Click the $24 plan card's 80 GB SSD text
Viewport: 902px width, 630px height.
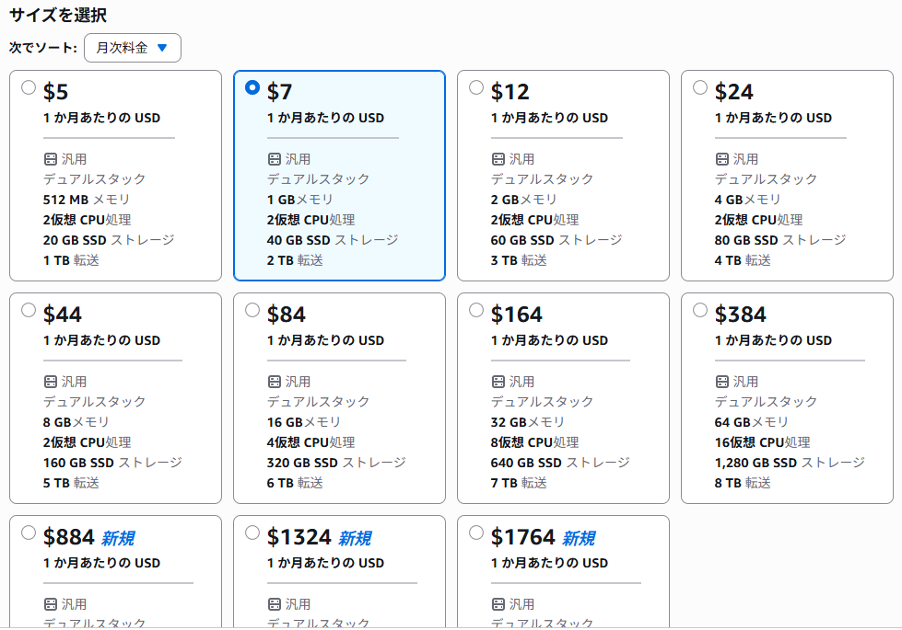click(x=746, y=240)
